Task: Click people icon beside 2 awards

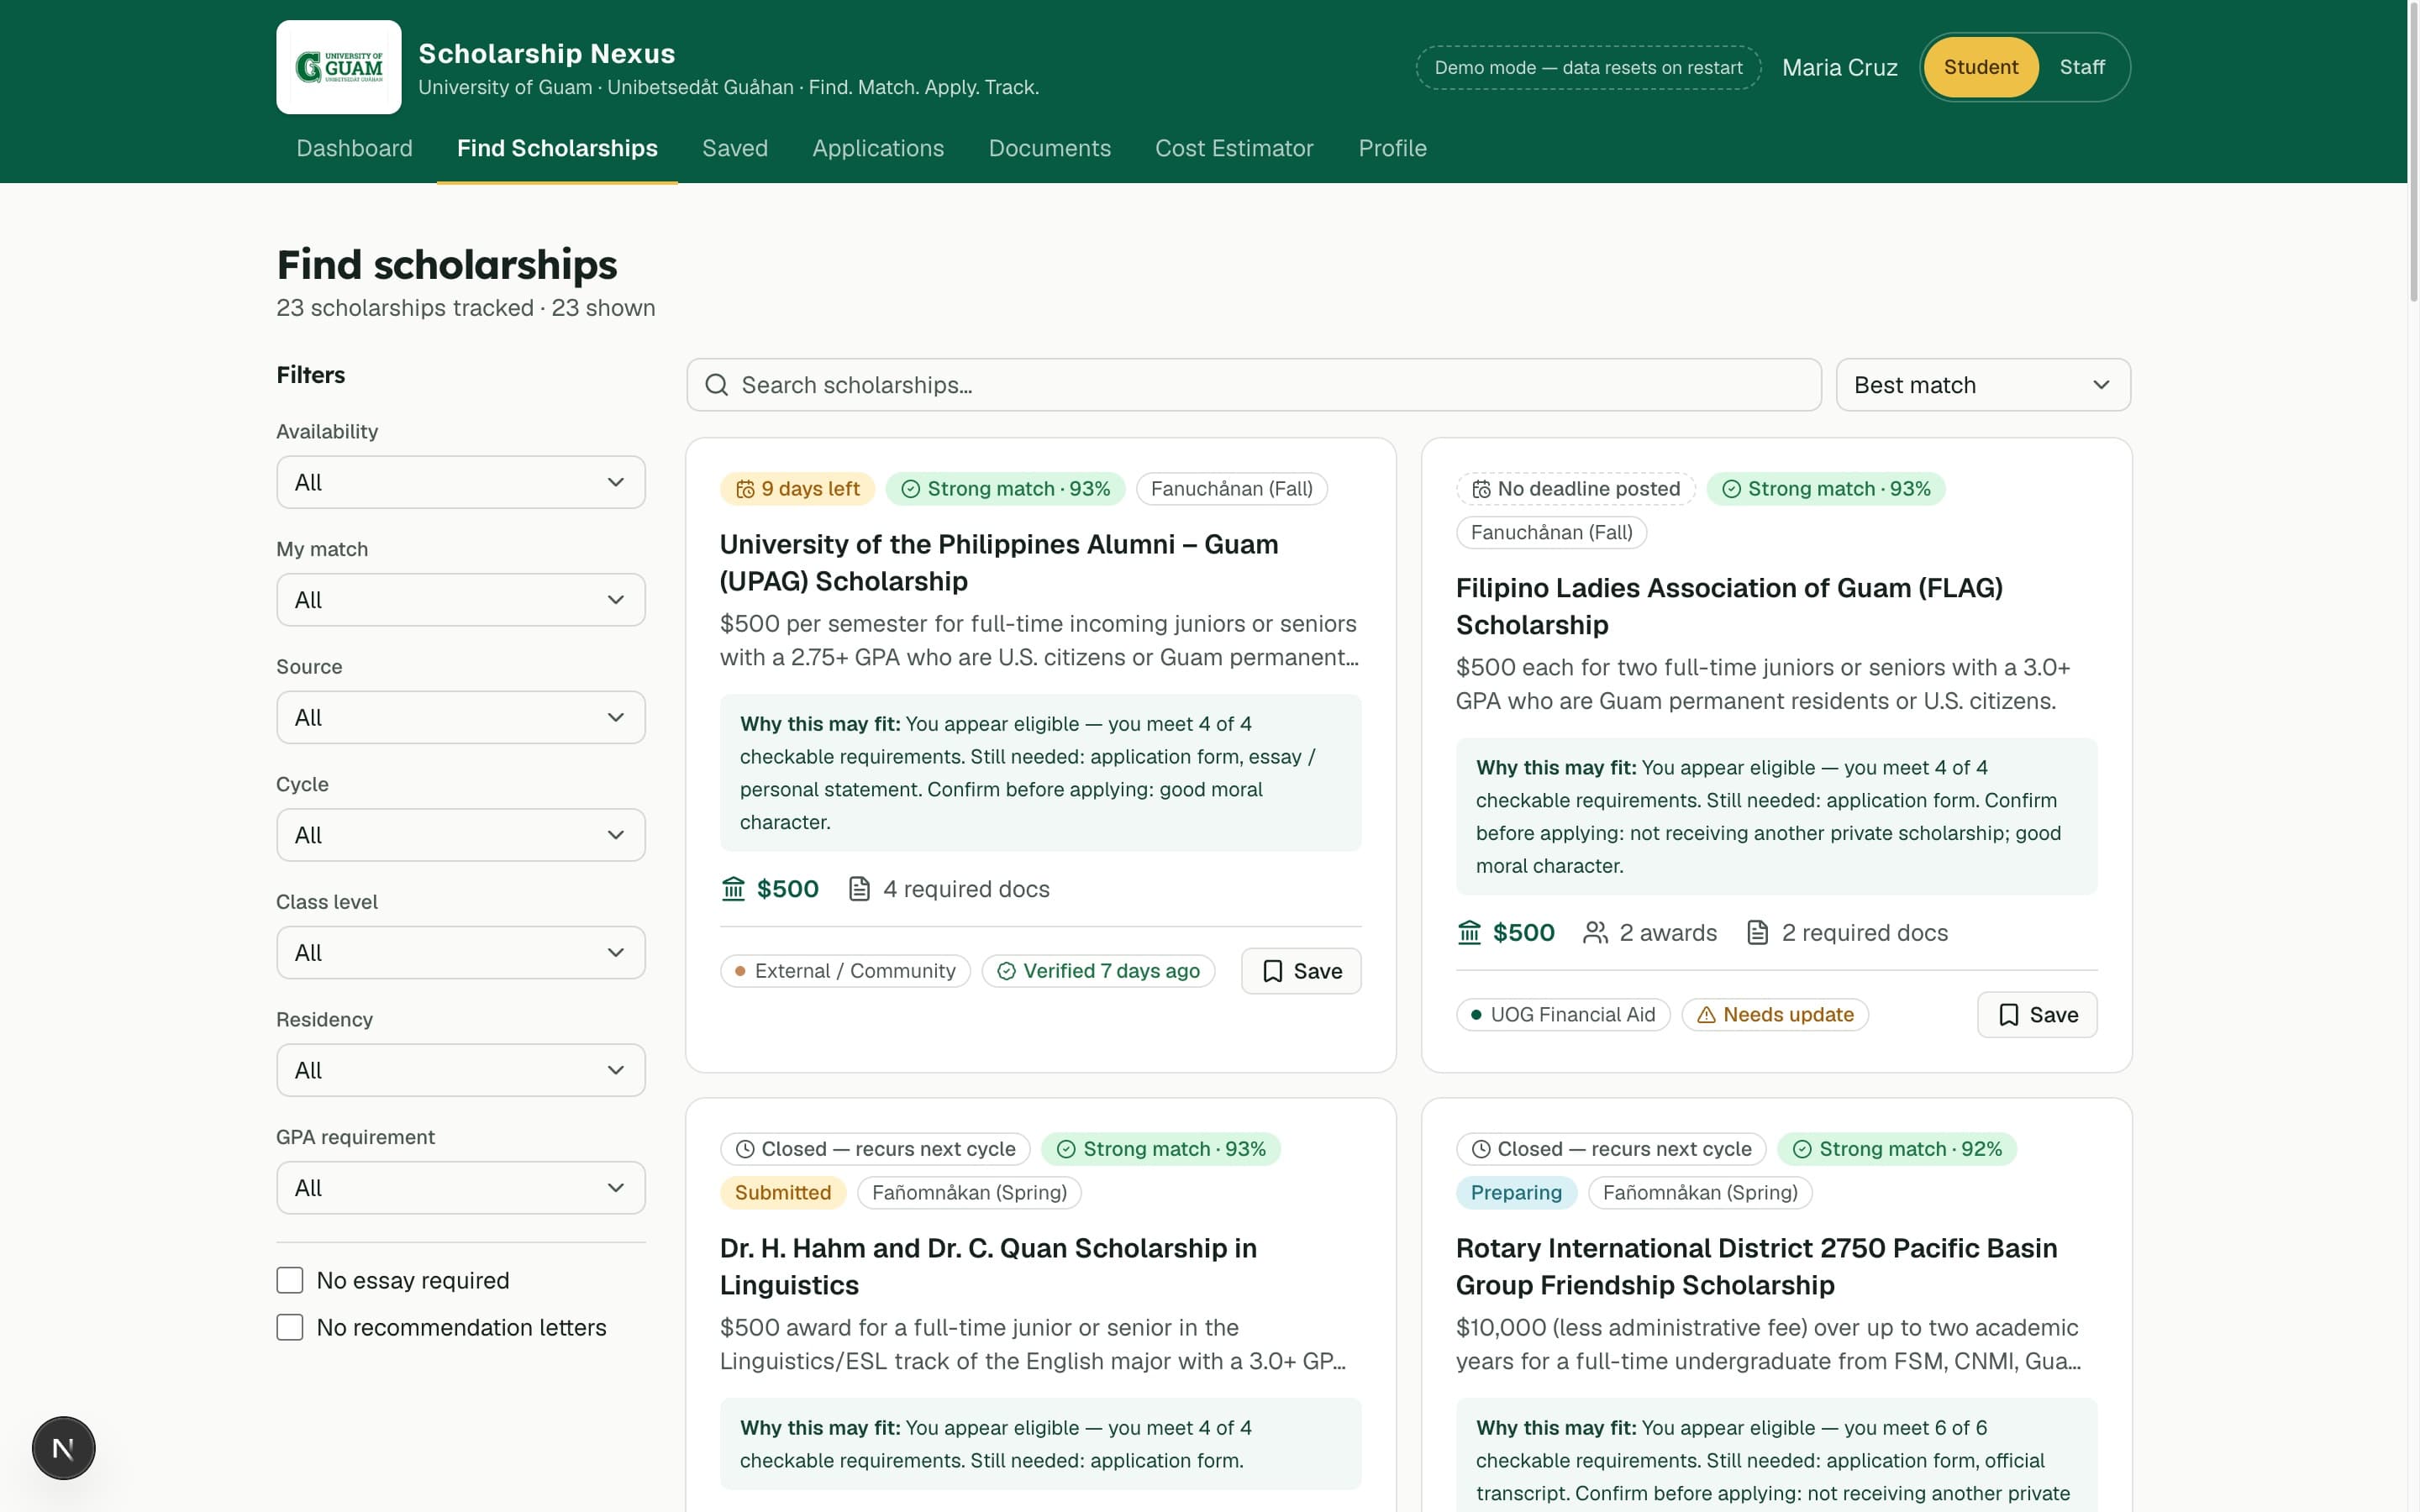Action: tap(1595, 933)
